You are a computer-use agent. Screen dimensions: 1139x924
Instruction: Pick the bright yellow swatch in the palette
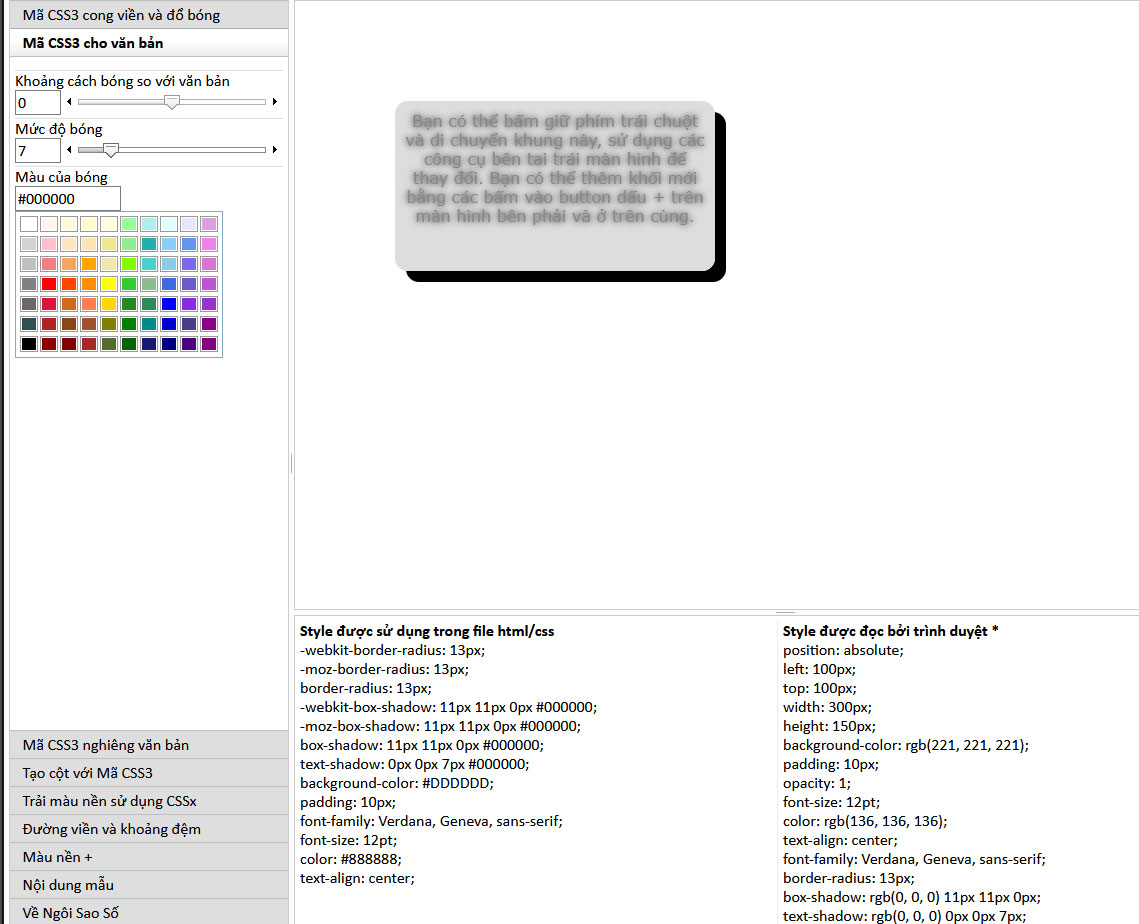point(109,284)
